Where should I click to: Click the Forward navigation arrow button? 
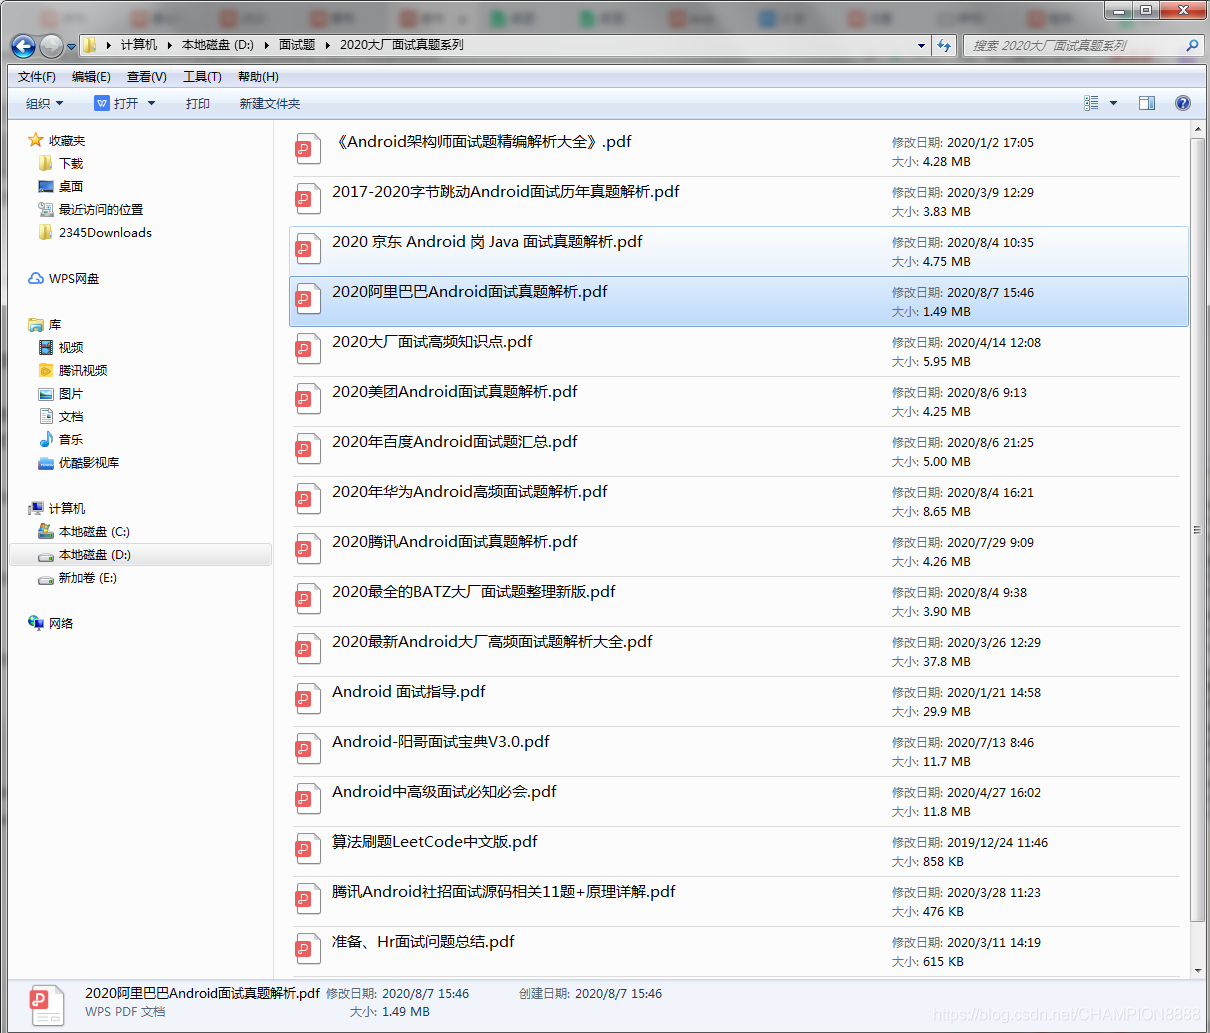point(51,46)
